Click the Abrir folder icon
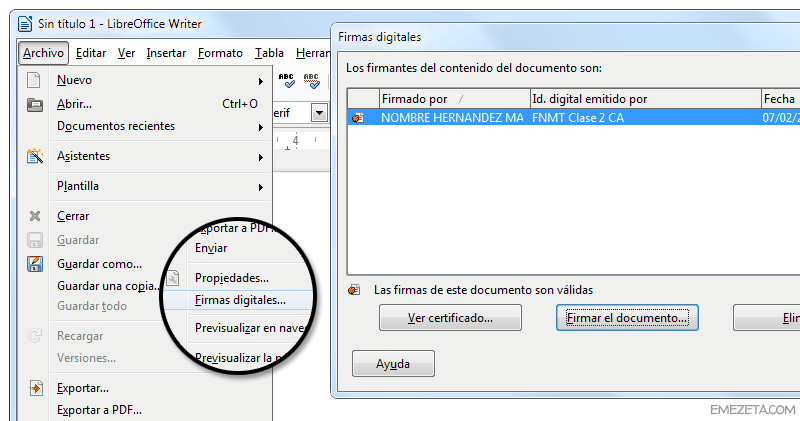The image size is (800, 421). [x=35, y=104]
